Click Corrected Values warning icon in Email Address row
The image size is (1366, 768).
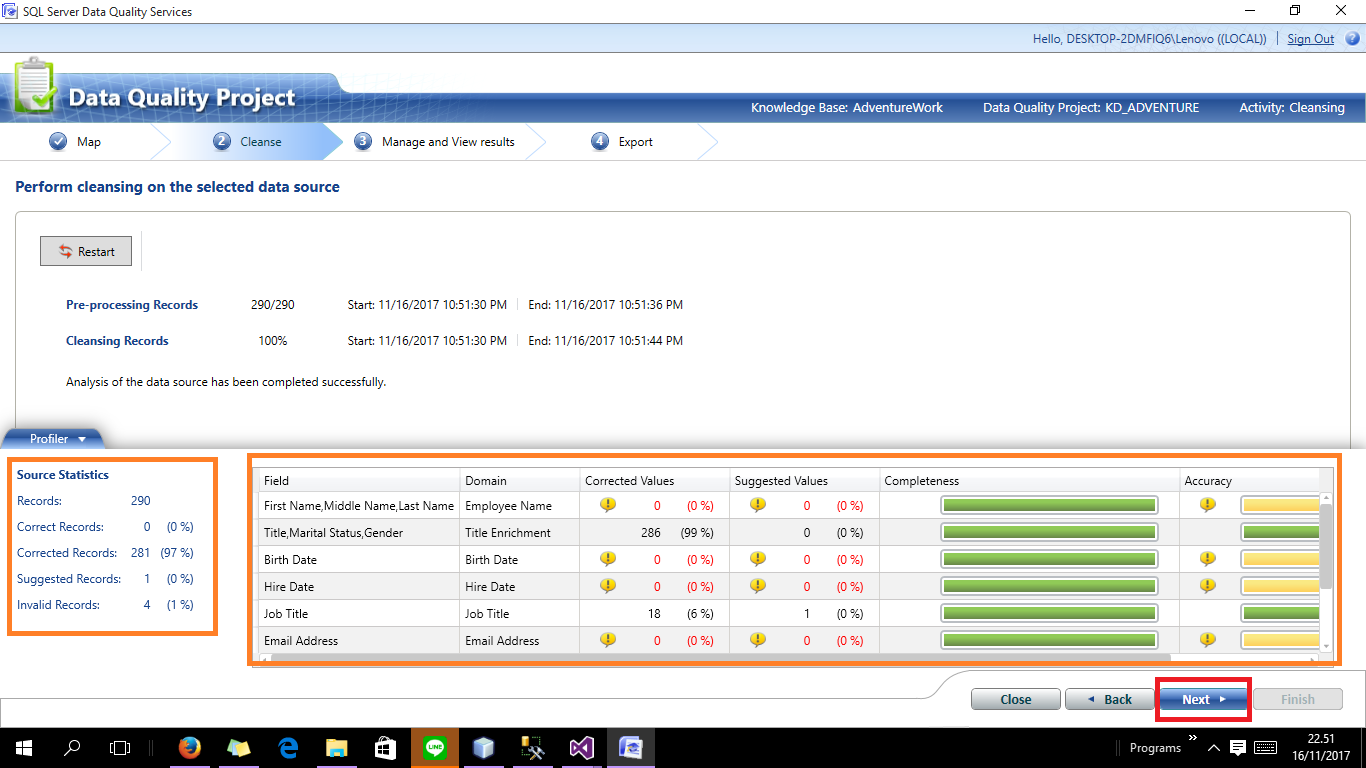608,640
